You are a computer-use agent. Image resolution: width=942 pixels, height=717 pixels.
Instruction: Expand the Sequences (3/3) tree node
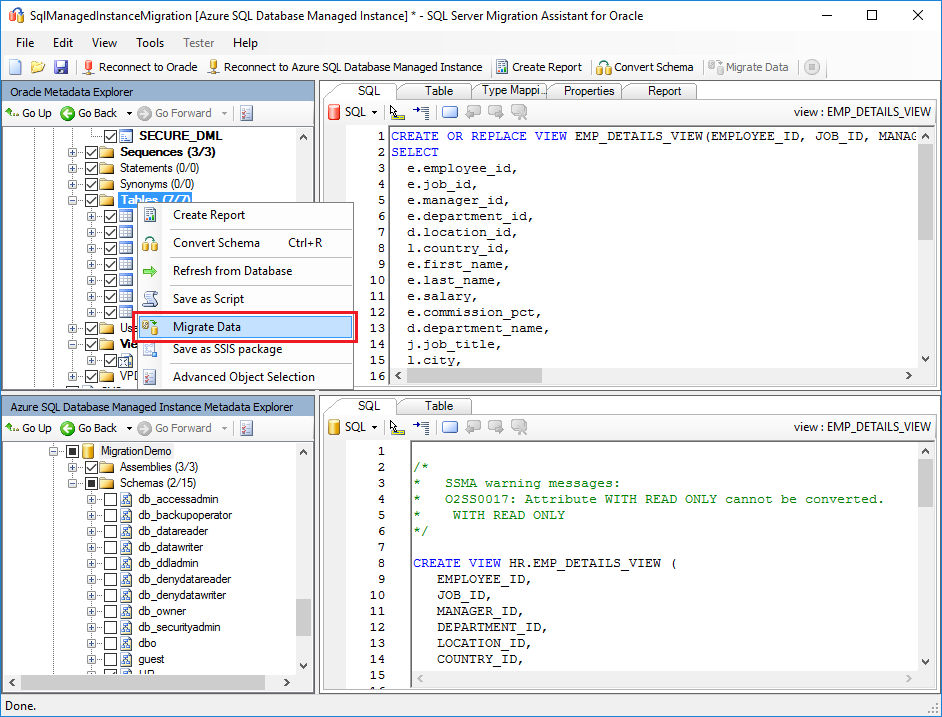pyautogui.click(x=72, y=152)
